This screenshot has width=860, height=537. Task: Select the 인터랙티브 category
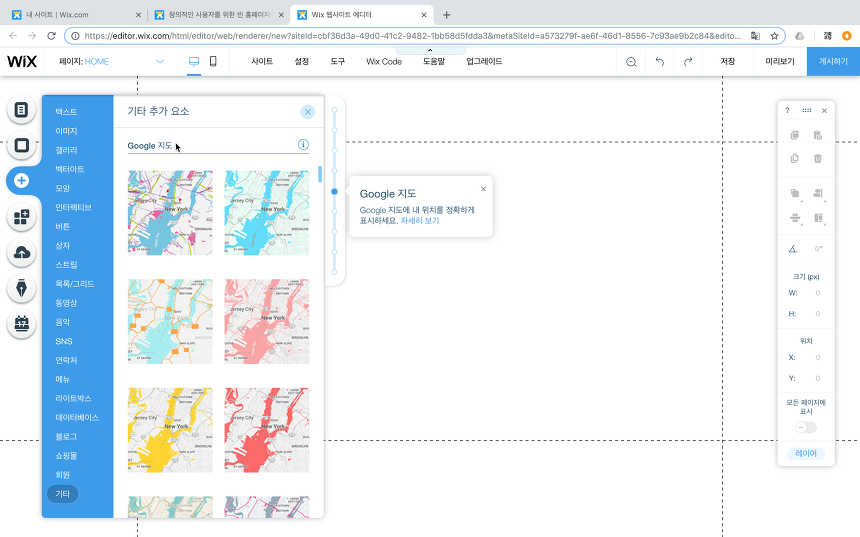[73, 207]
